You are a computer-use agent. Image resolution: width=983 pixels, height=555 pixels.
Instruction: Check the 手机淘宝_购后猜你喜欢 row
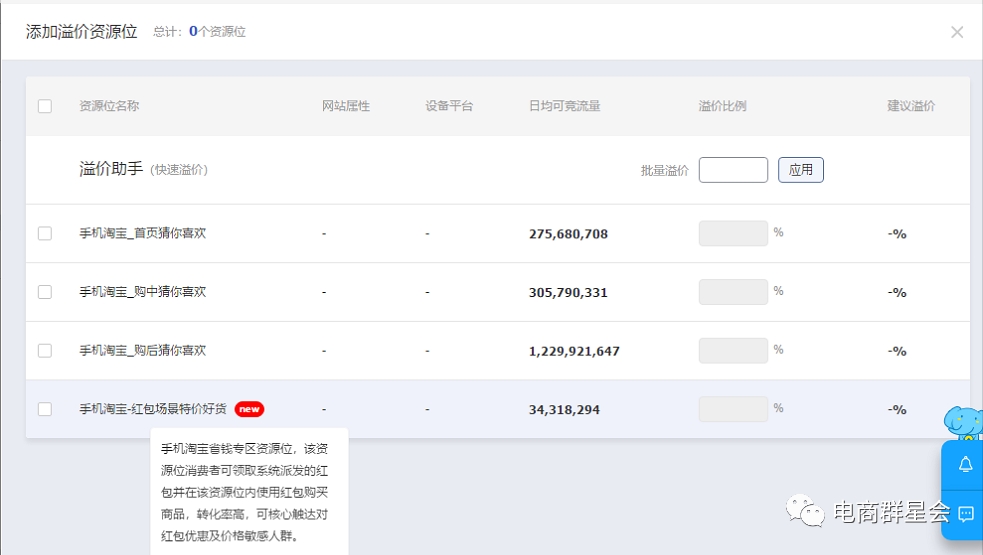[45, 351]
